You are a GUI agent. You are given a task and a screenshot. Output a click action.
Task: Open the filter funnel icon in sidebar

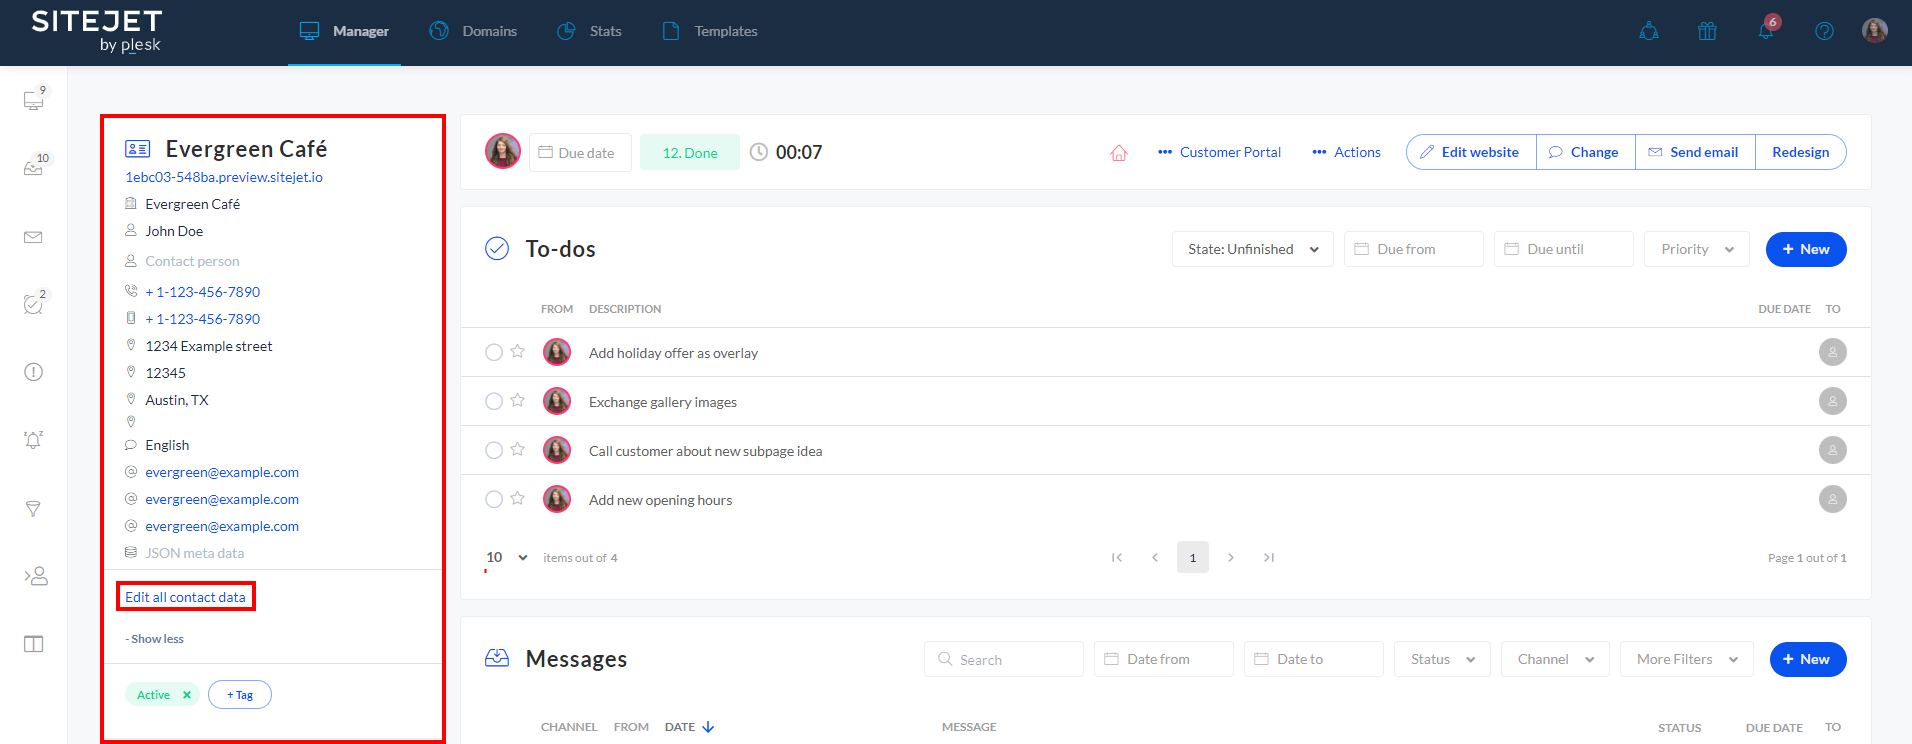pyautogui.click(x=33, y=509)
